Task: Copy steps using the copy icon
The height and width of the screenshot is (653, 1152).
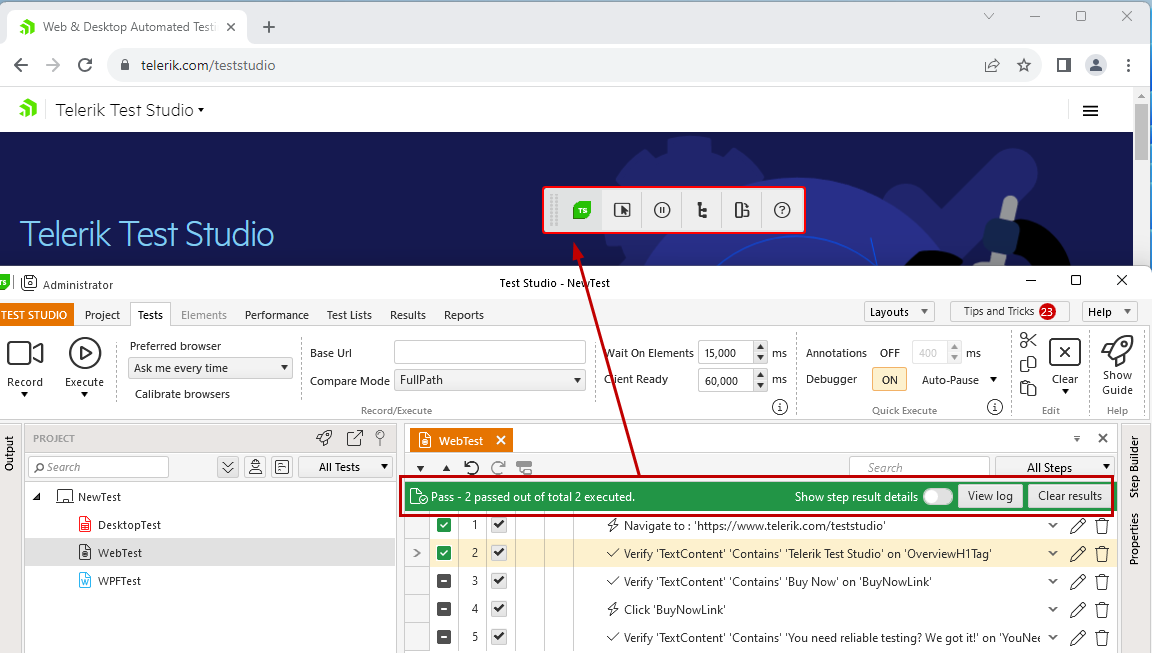Action: (1028, 364)
